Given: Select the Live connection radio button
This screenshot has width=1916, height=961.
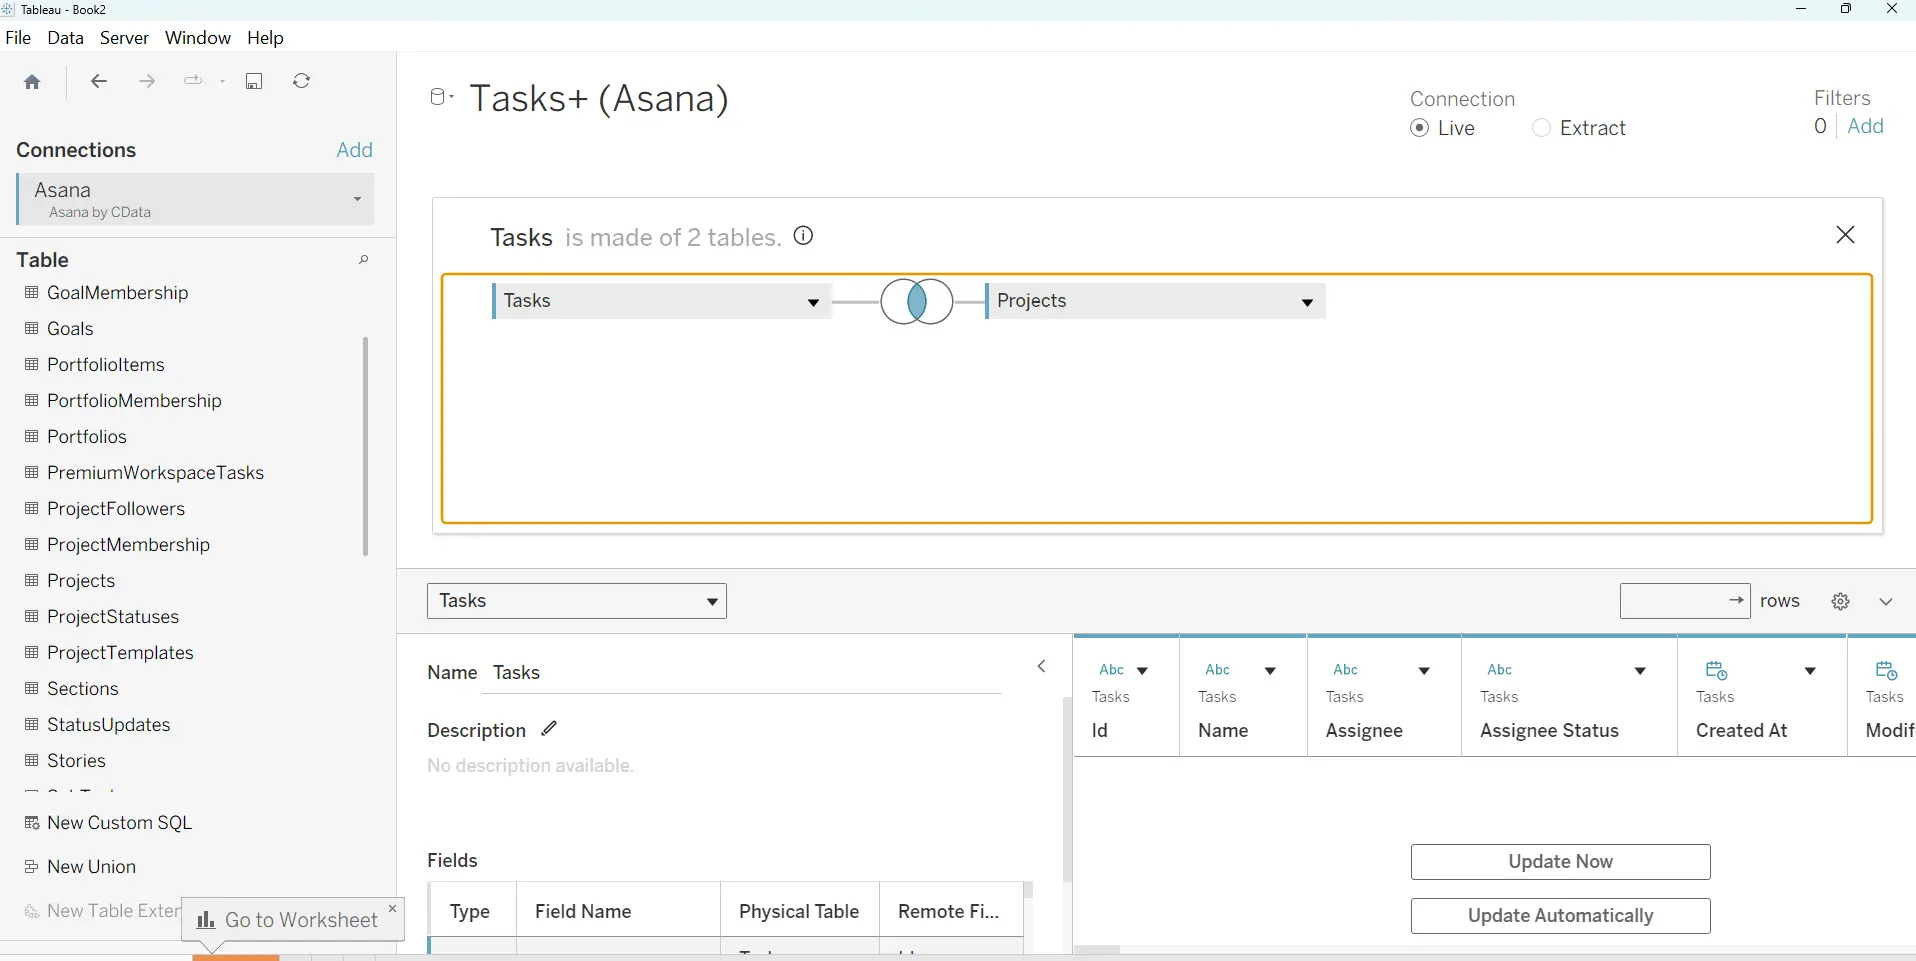Looking at the screenshot, I should coord(1420,128).
